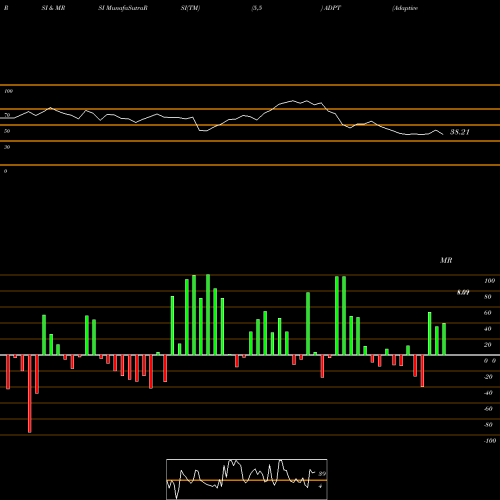Screen dimensions: 500x500
Task: Click the 20 label on MR axis
Action: pyautogui.click(x=488, y=345)
